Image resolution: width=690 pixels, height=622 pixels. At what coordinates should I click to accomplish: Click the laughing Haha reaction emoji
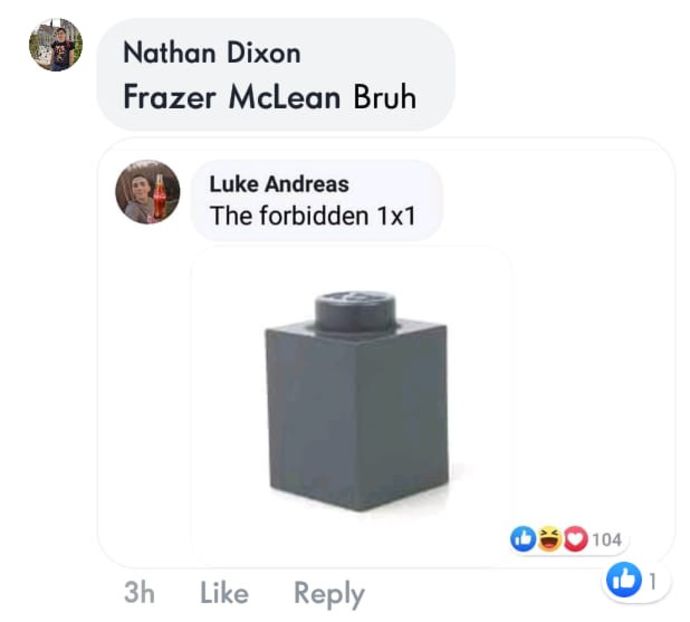[x=549, y=539]
